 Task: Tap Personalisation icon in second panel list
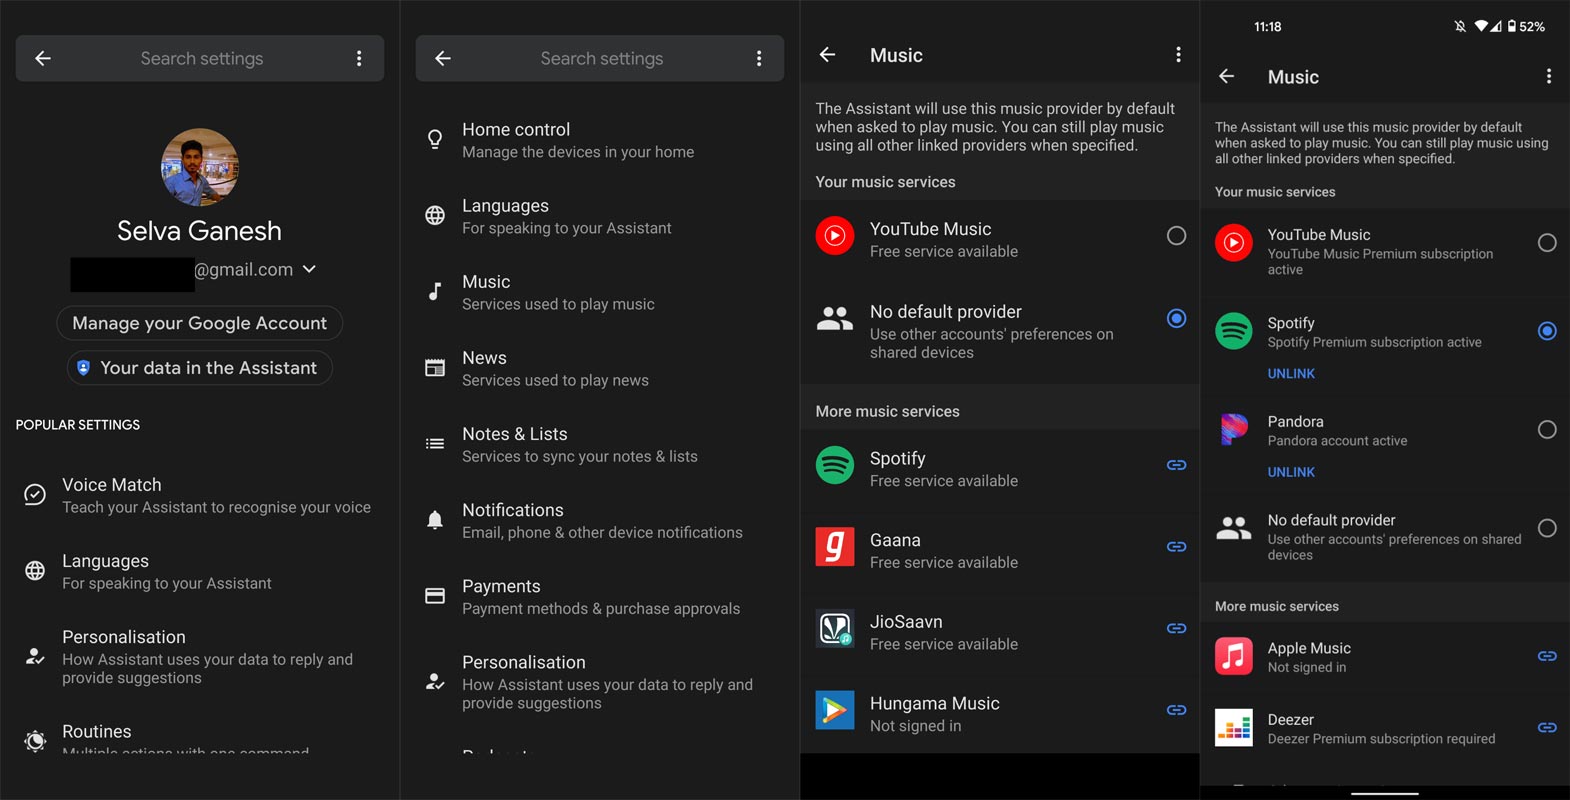pyautogui.click(x=435, y=681)
